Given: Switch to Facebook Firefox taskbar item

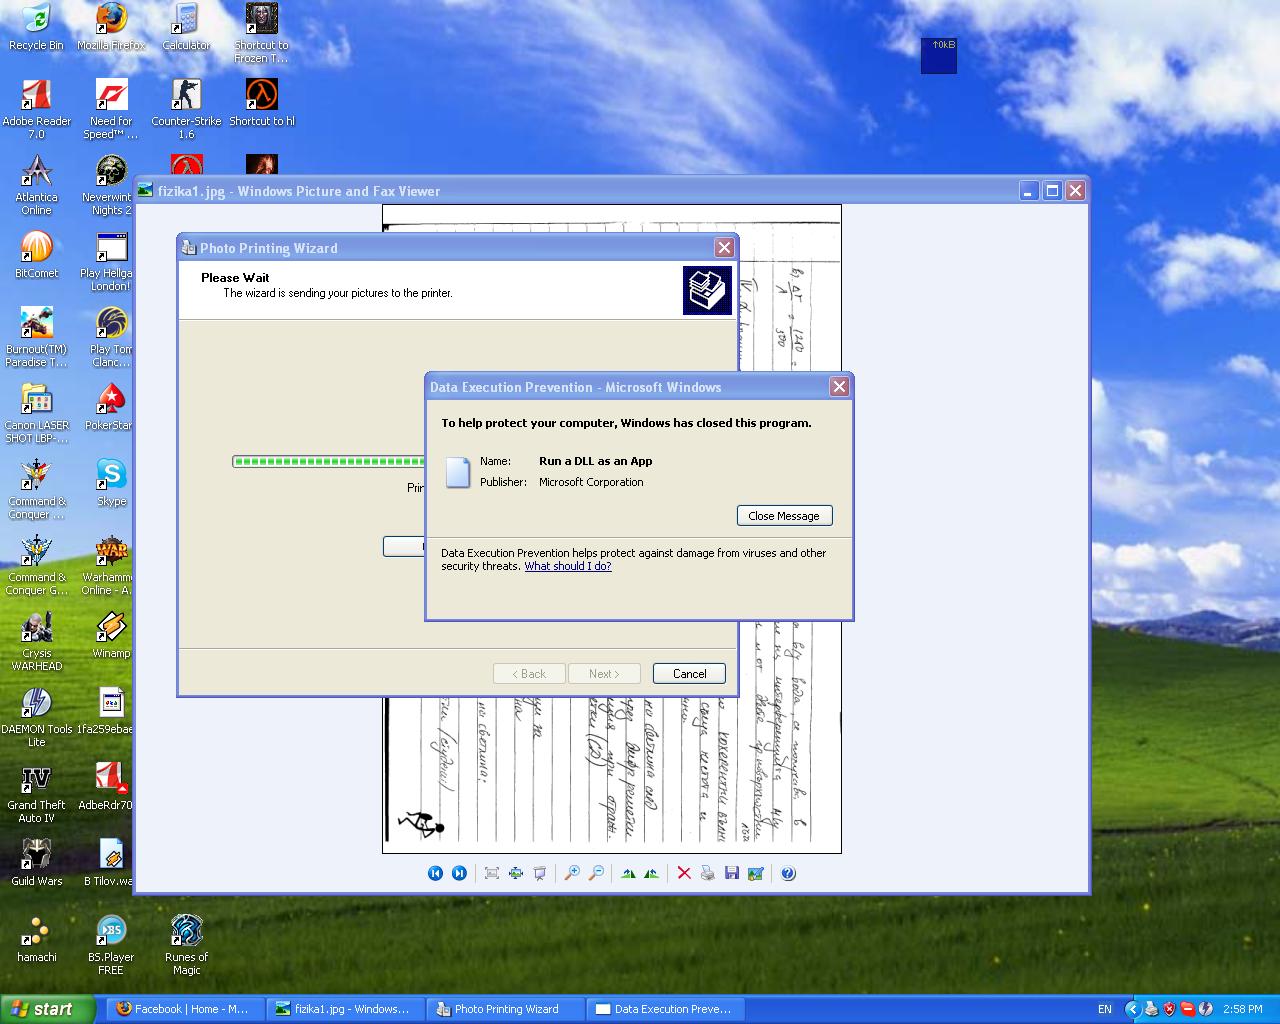Looking at the screenshot, I should point(184,1009).
